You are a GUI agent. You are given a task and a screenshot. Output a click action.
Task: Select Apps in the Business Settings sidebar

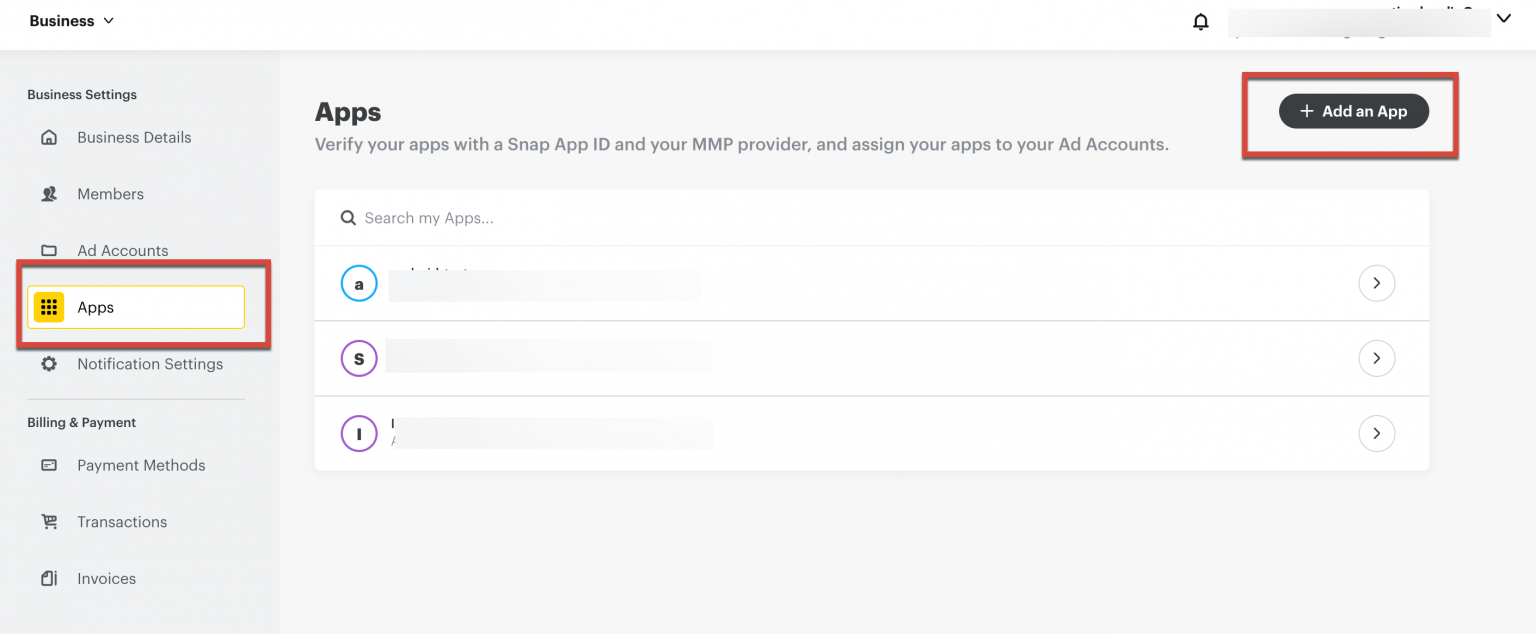(95, 307)
